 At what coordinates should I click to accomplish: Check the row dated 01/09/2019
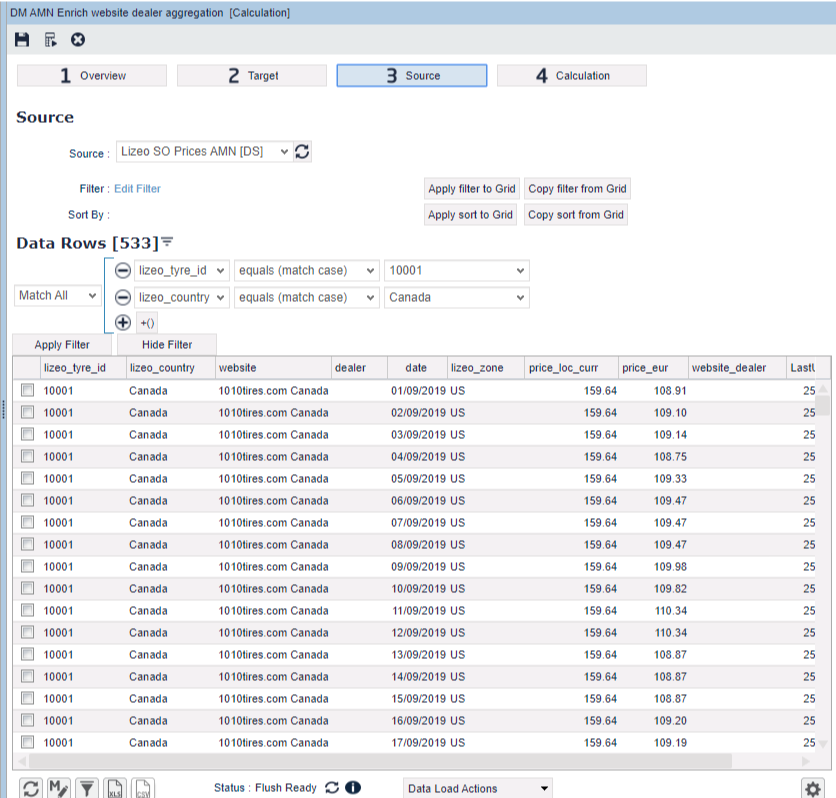click(x=28, y=391)
